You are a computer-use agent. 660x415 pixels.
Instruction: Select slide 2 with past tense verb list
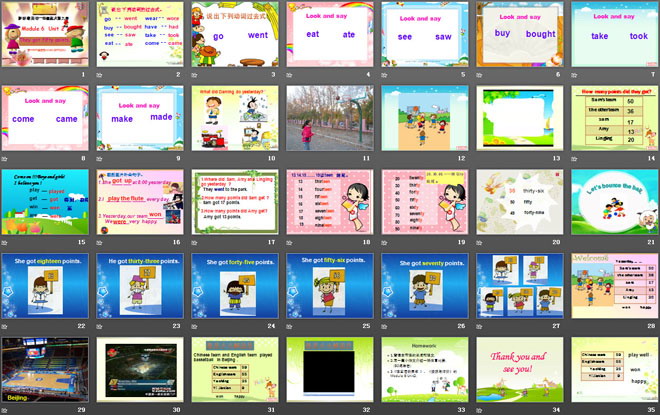click(x=140, y=34)
